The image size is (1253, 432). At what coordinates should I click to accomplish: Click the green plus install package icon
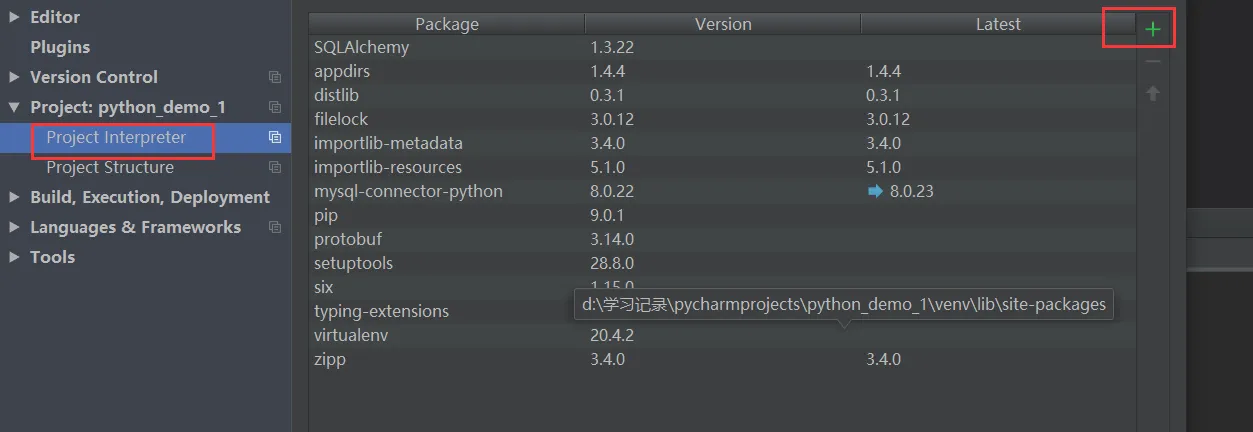[x=1153, y=30]
